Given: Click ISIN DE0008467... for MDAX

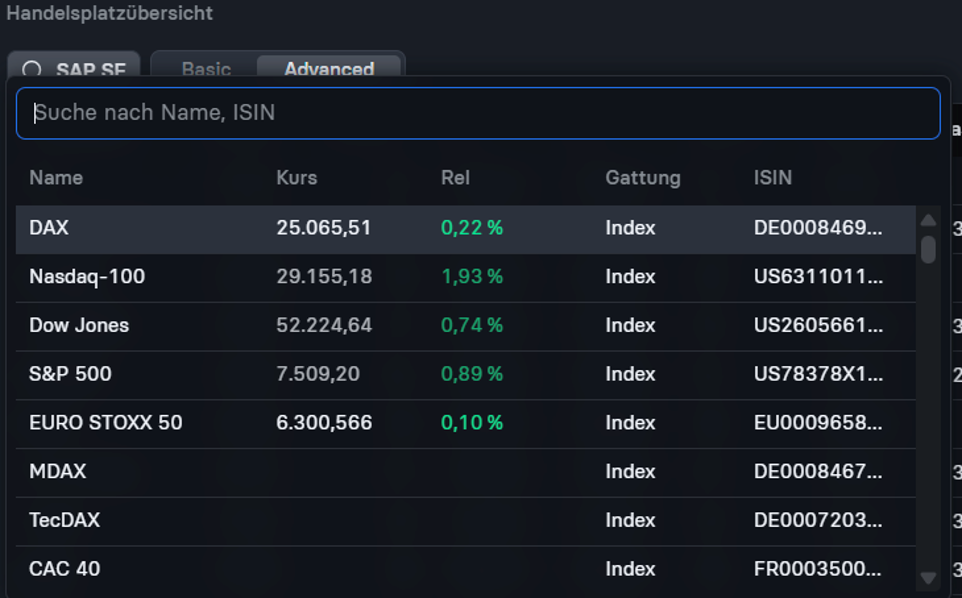Looking at the screenshot, I should click(818, 472).
